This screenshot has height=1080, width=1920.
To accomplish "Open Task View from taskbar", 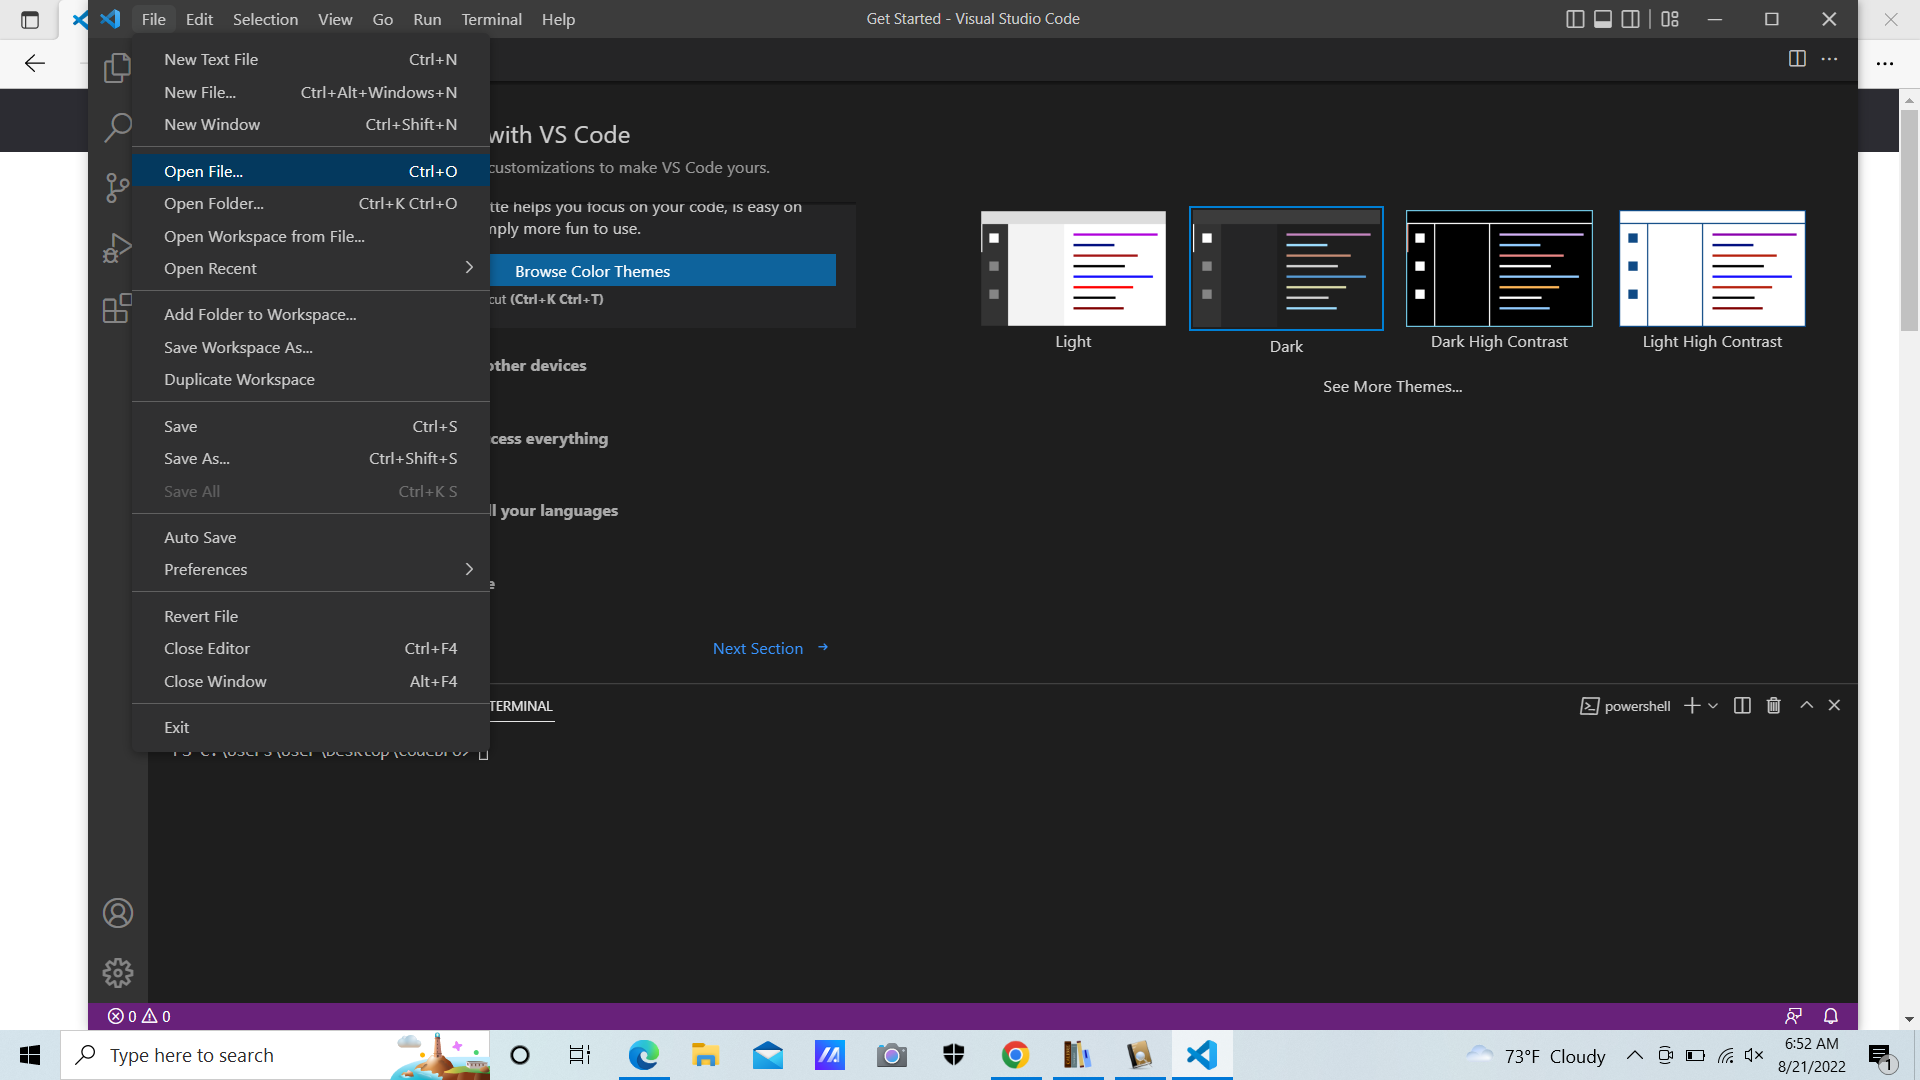I will [580, 1055].
